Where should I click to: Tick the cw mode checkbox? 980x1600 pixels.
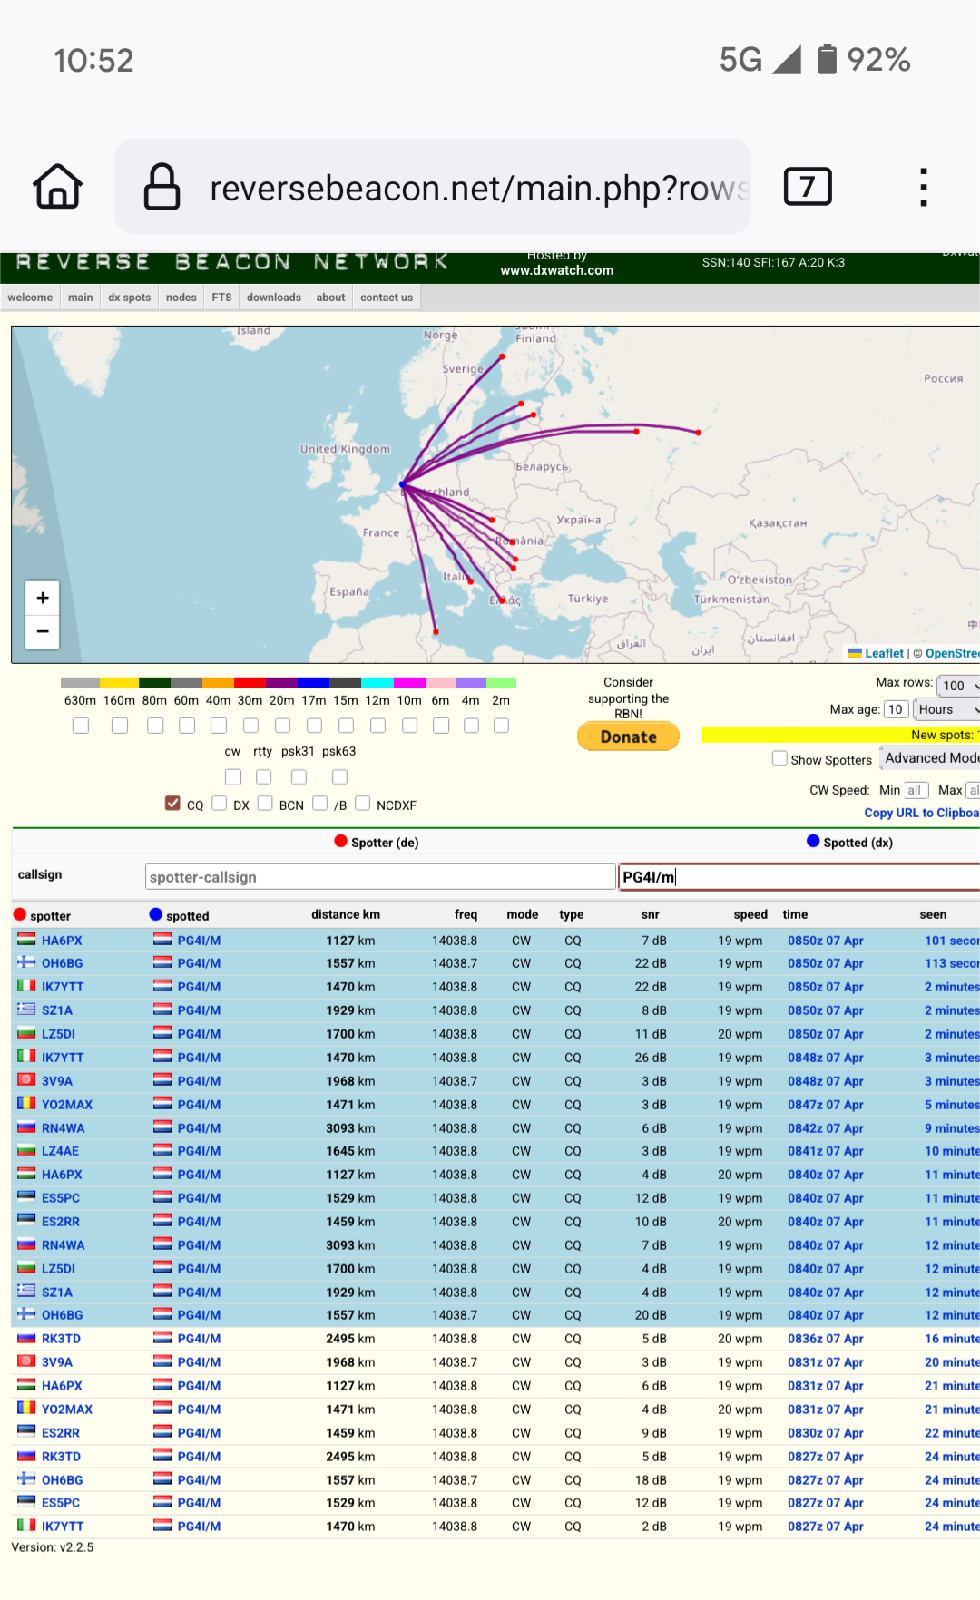coord(233,776)
